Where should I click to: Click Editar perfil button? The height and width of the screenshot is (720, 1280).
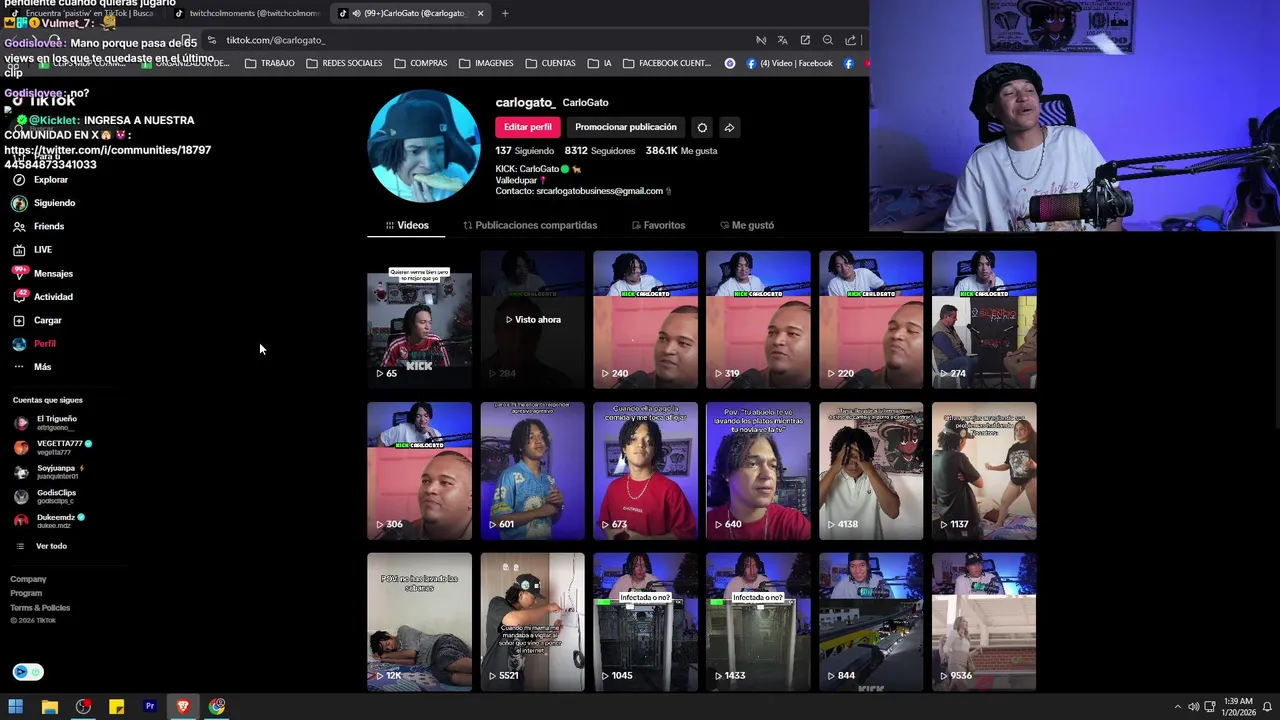(528, 127)
